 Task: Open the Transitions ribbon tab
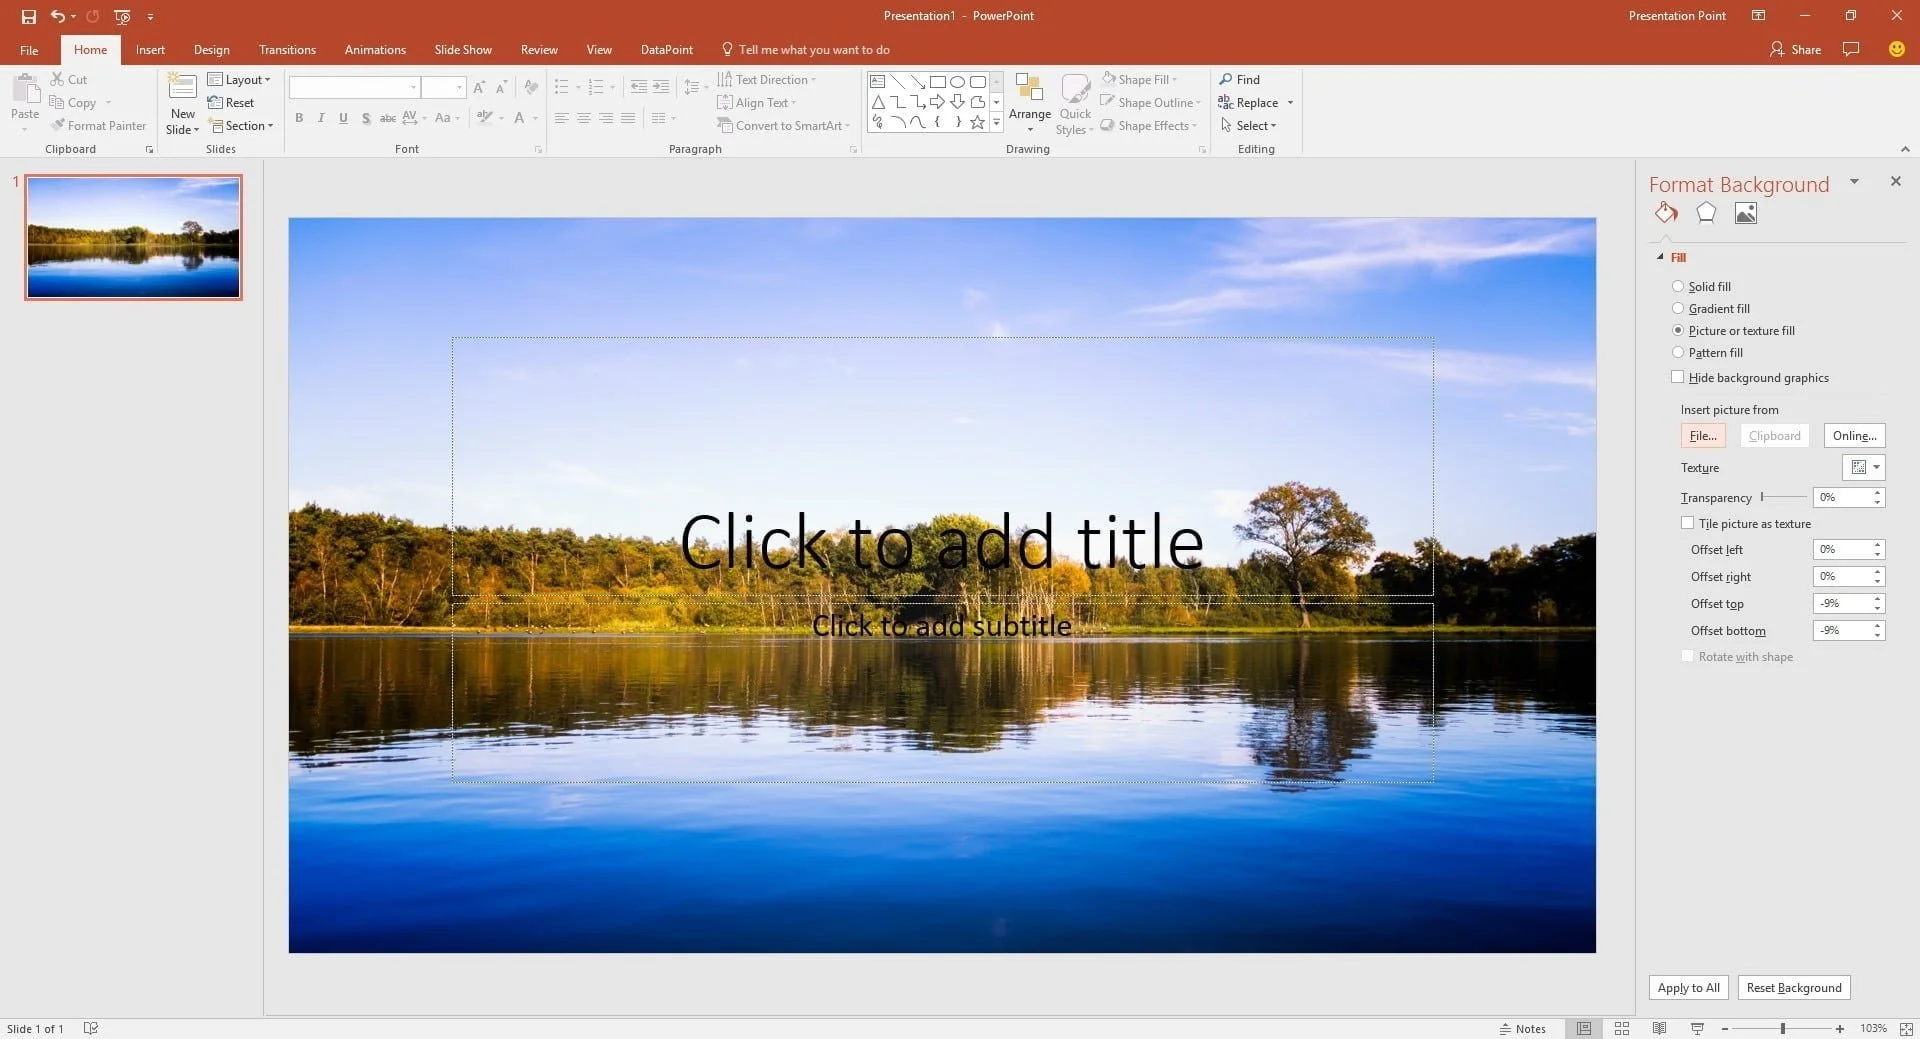point(287,49)
